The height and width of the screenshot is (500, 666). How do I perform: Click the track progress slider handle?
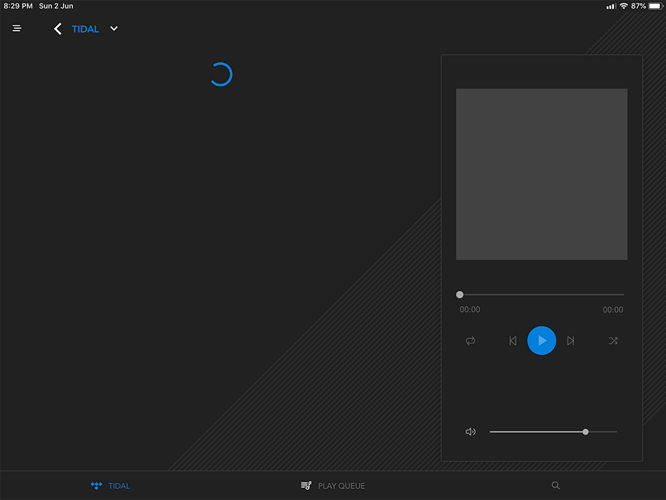point(460,294)
